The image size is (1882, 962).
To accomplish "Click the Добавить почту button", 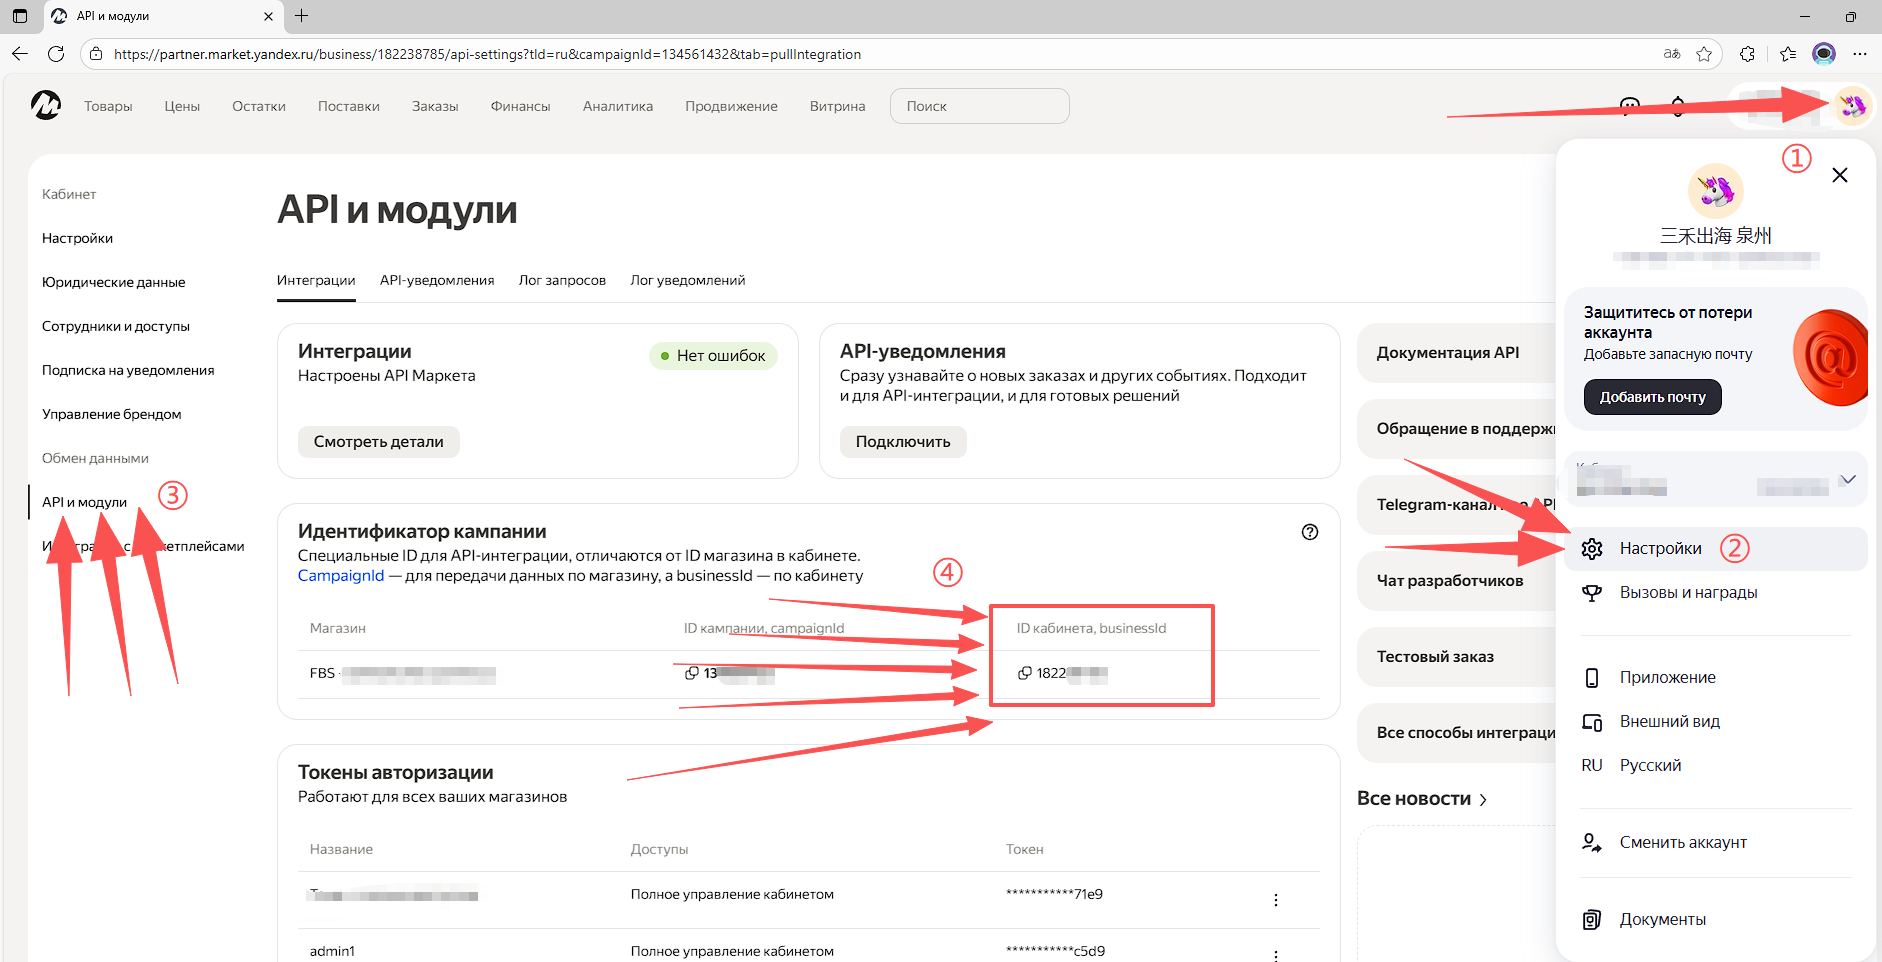I will [x=1653, y=397].
